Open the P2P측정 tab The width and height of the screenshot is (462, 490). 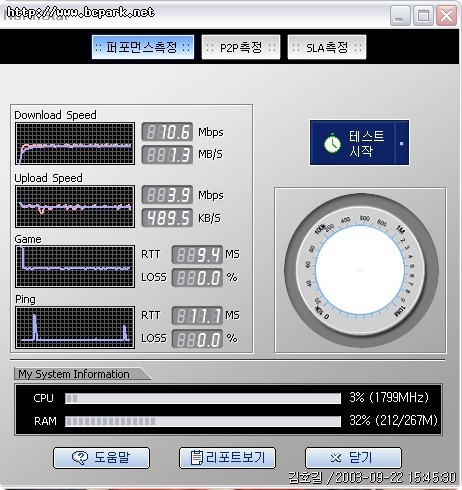click(x=241, y=47)
